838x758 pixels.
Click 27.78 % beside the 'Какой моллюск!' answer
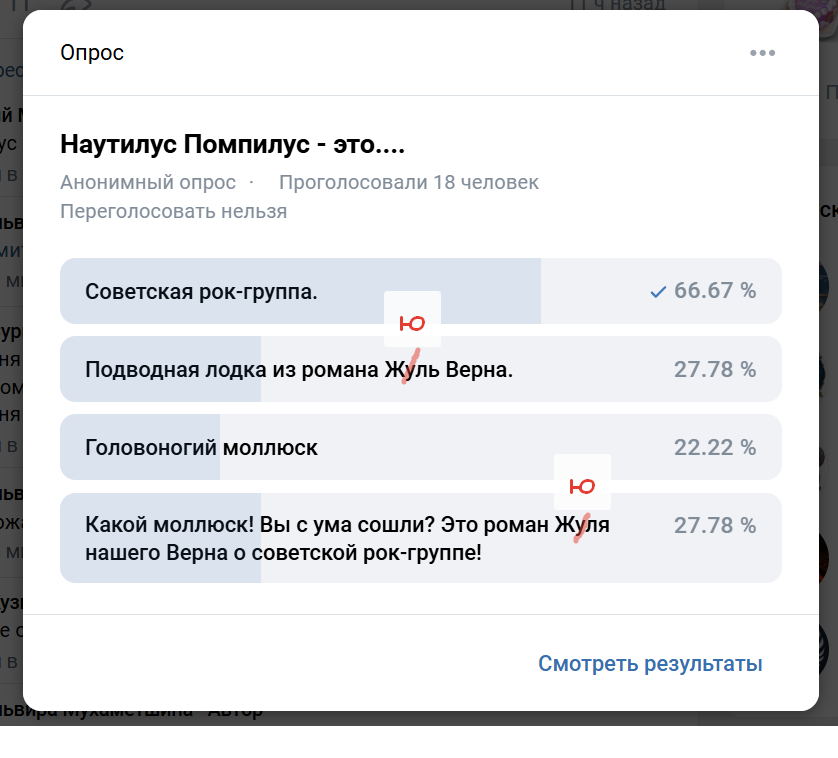715,525
